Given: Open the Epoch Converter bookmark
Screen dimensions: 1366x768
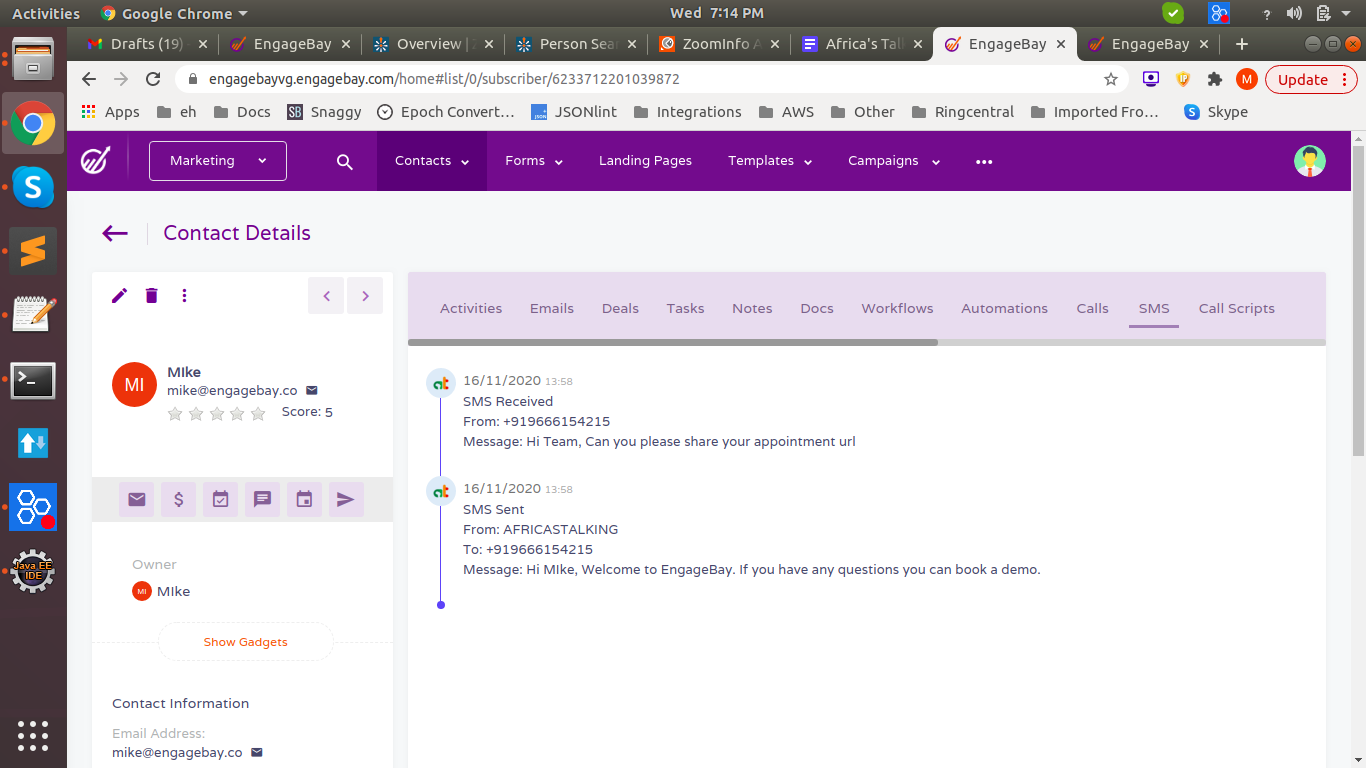Looking at the screenshot, I should (446, 112).
